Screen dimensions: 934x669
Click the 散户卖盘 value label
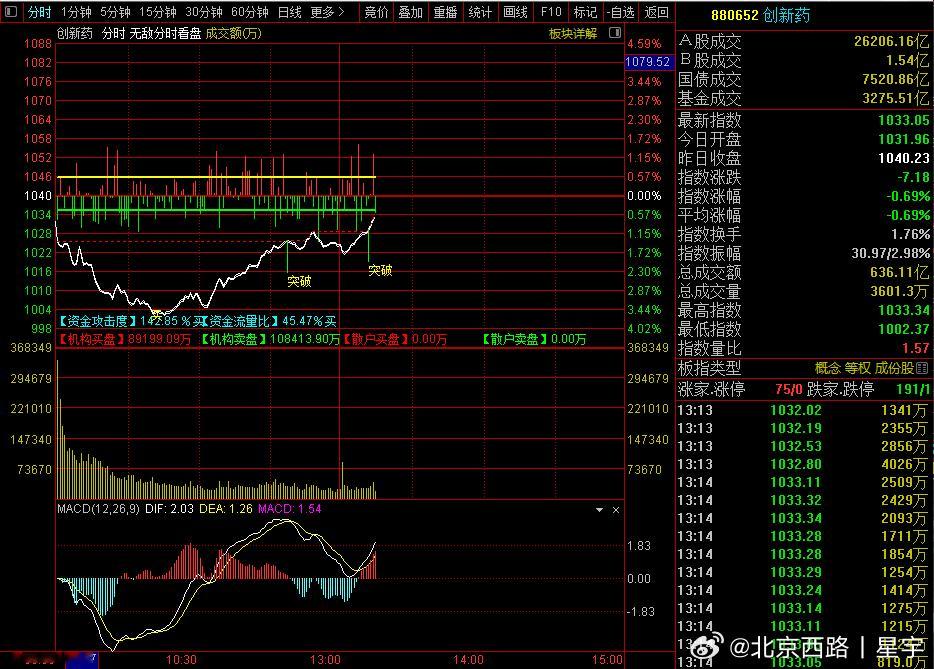click(x=534, y=340)
